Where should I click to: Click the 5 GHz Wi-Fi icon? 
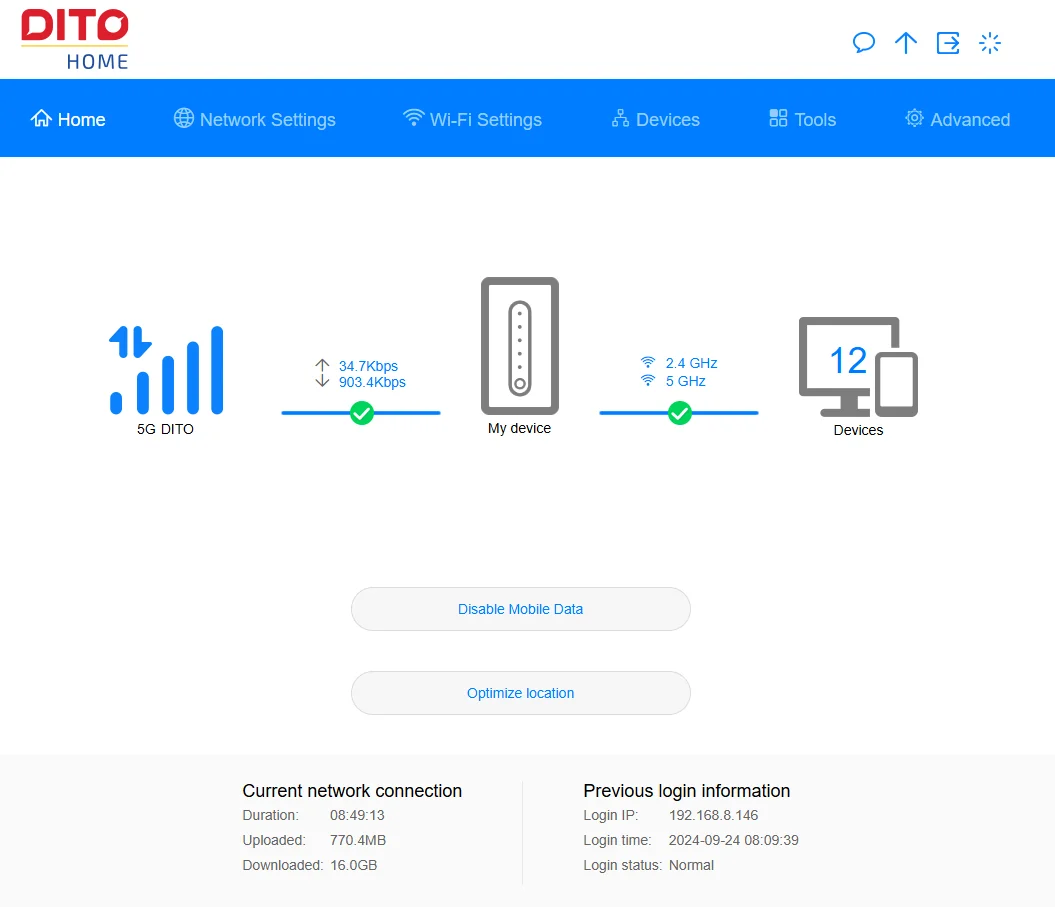pyautogui.click(x=648, y=381)
